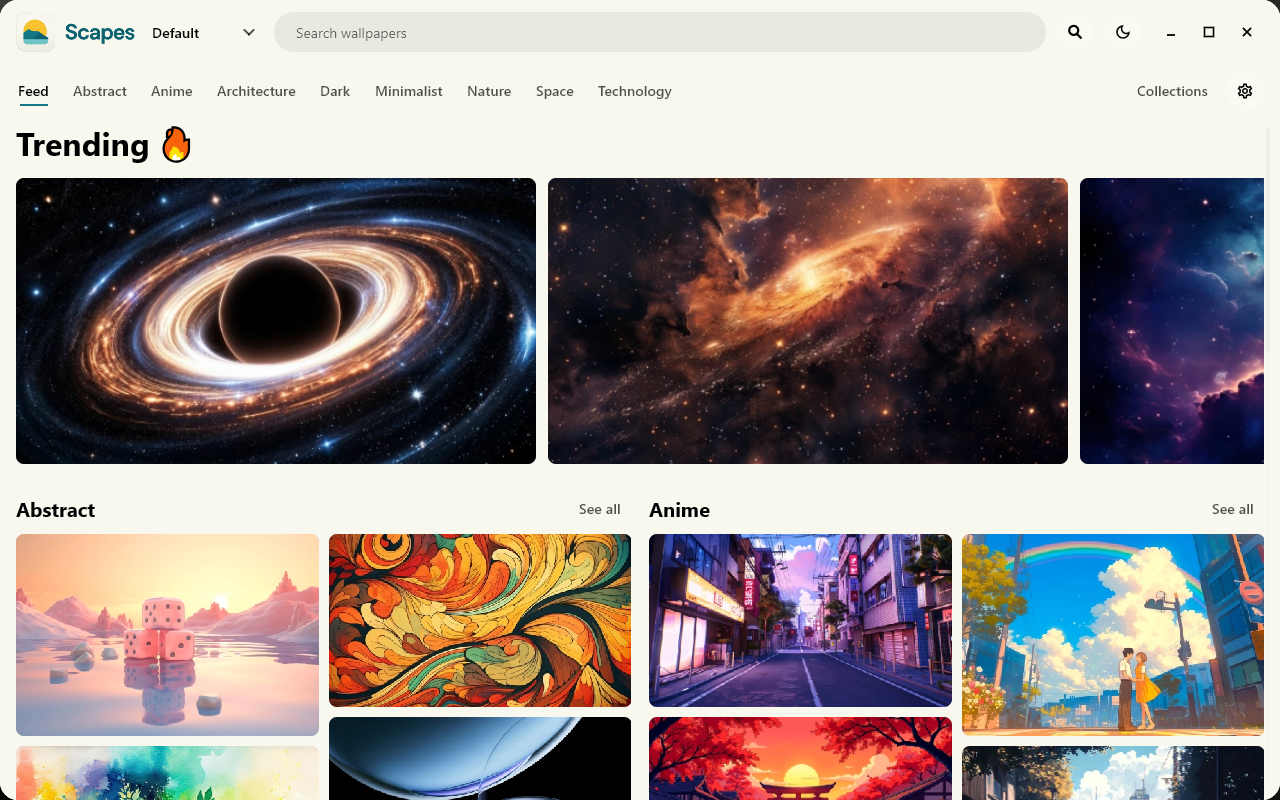
Task: Open the watercolor splash abstract wallpaper
Action: coord(167,773)
